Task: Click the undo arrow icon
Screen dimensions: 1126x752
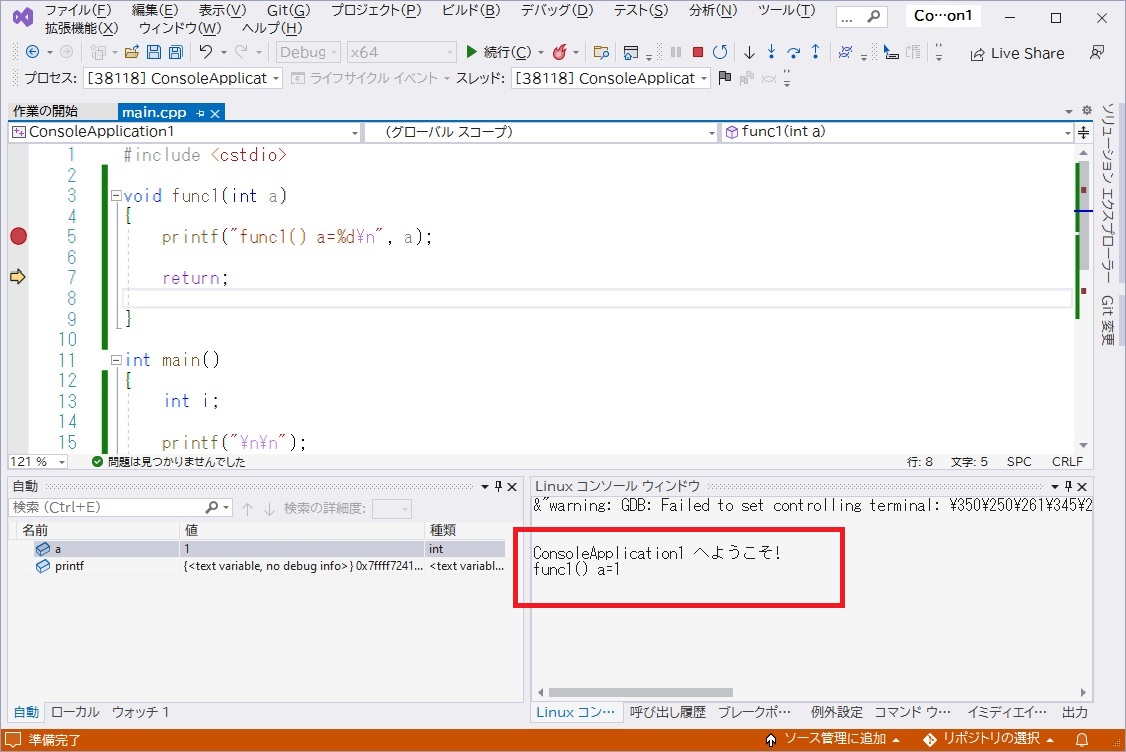Action: click(206, 52)
